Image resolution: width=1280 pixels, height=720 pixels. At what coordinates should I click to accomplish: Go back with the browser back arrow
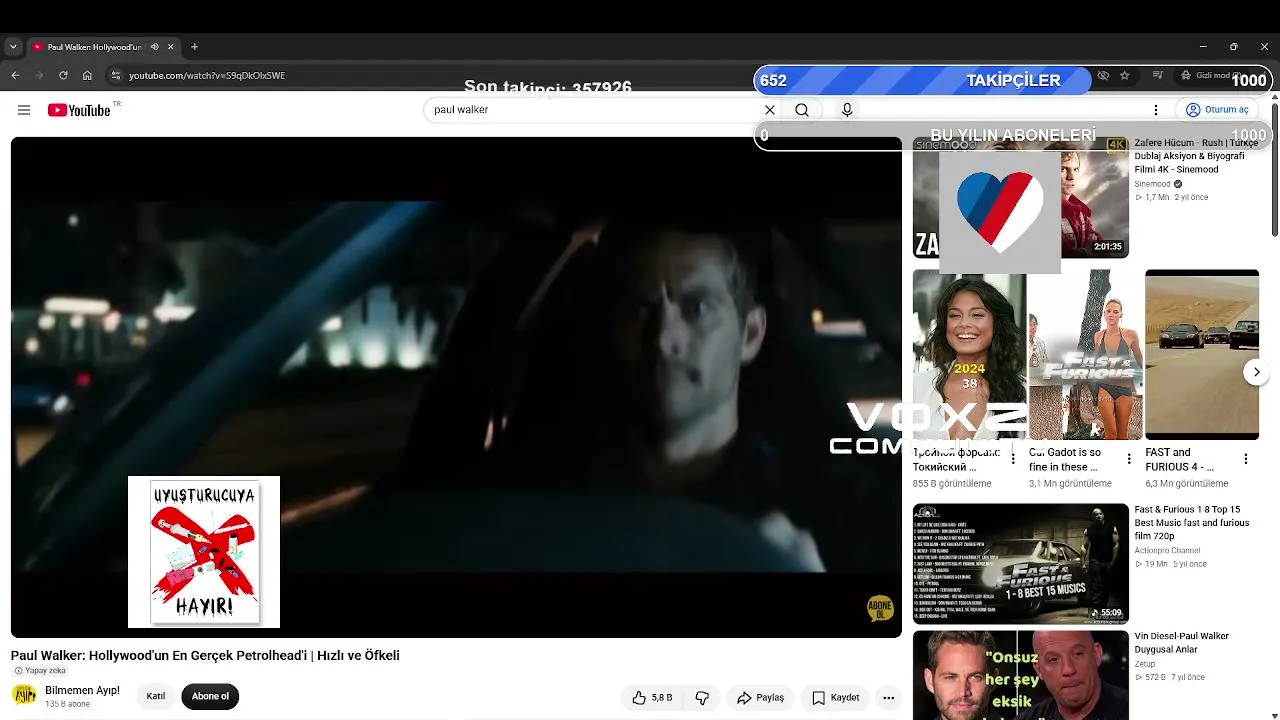[x=15, y=75]
